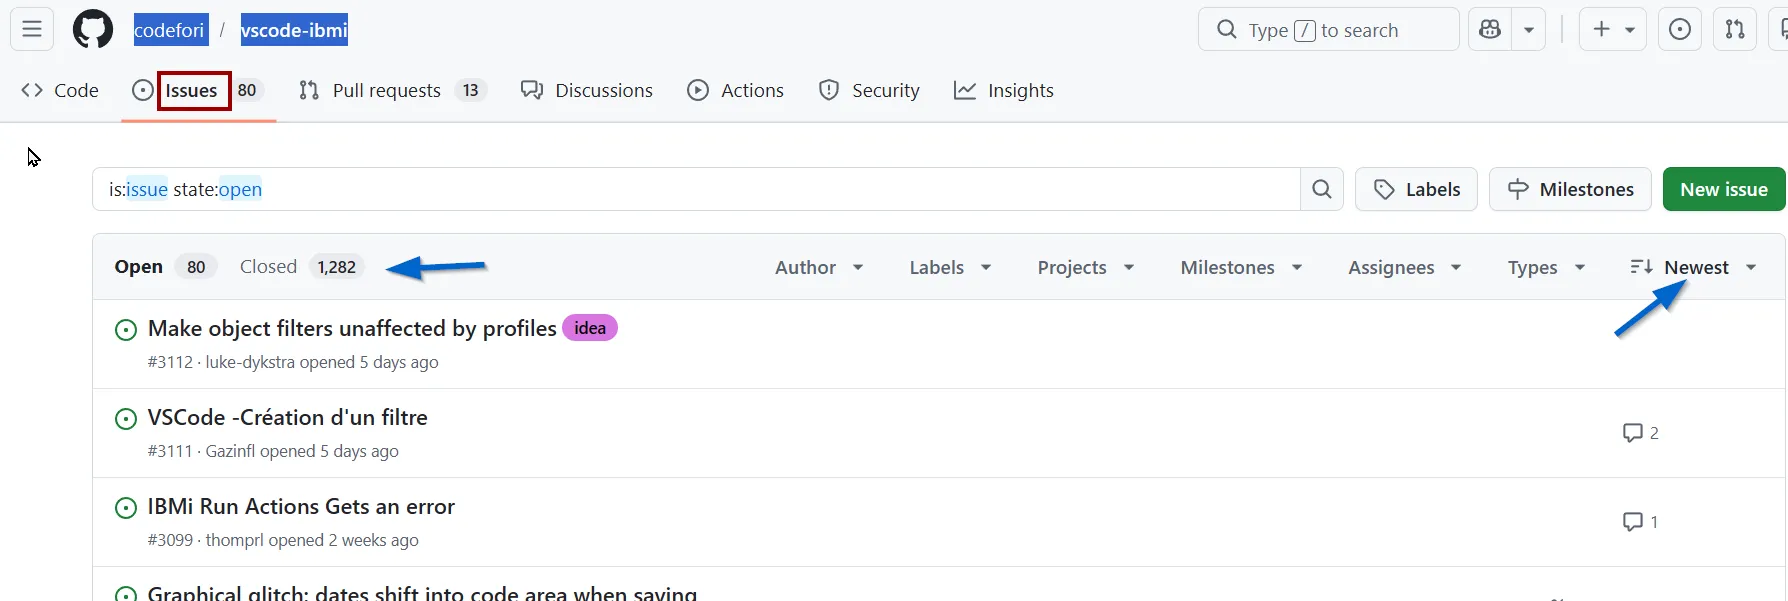Click the green New issue button

1723,189
